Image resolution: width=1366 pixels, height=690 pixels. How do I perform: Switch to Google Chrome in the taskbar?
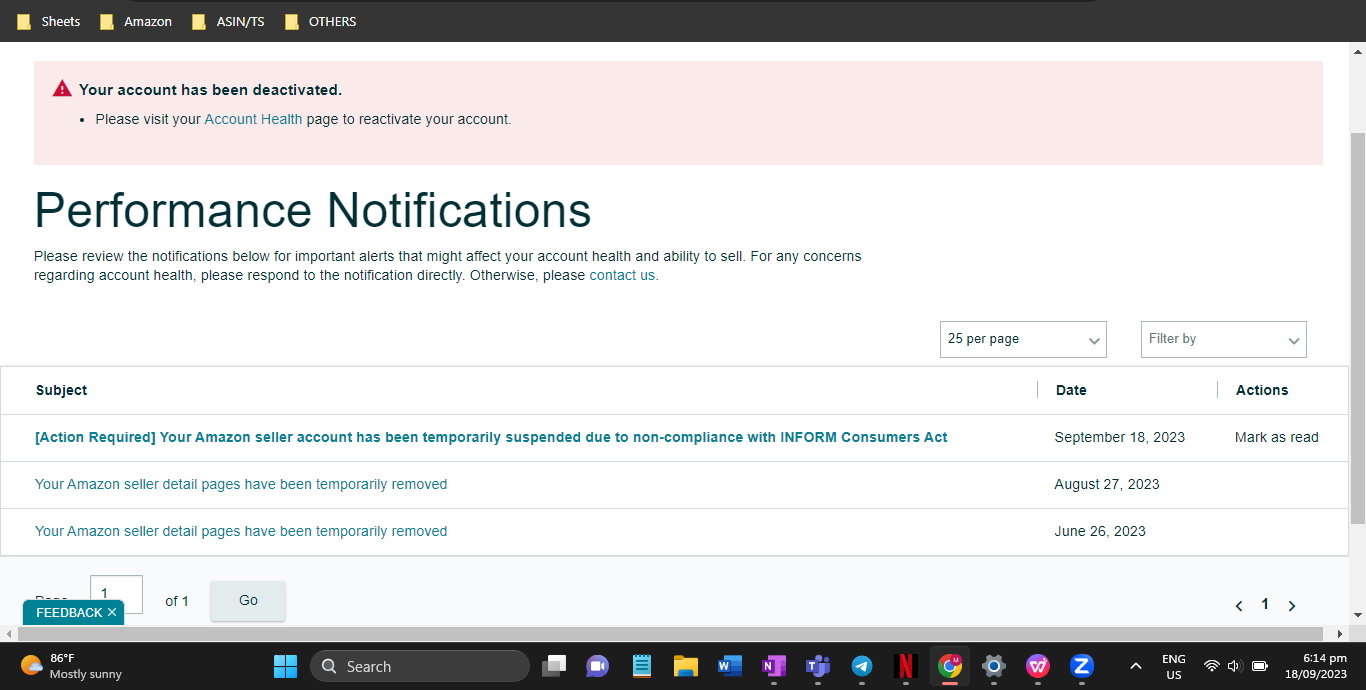tap(950, 666)
